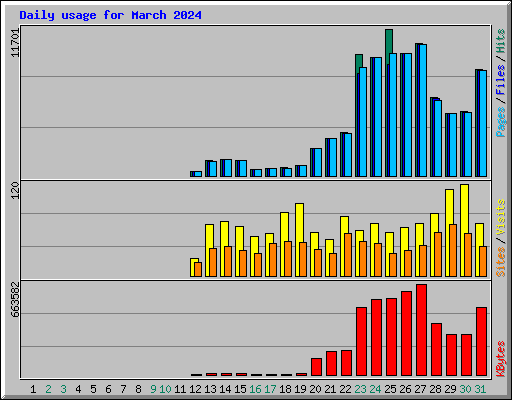Click the Hits legend label

501,41
